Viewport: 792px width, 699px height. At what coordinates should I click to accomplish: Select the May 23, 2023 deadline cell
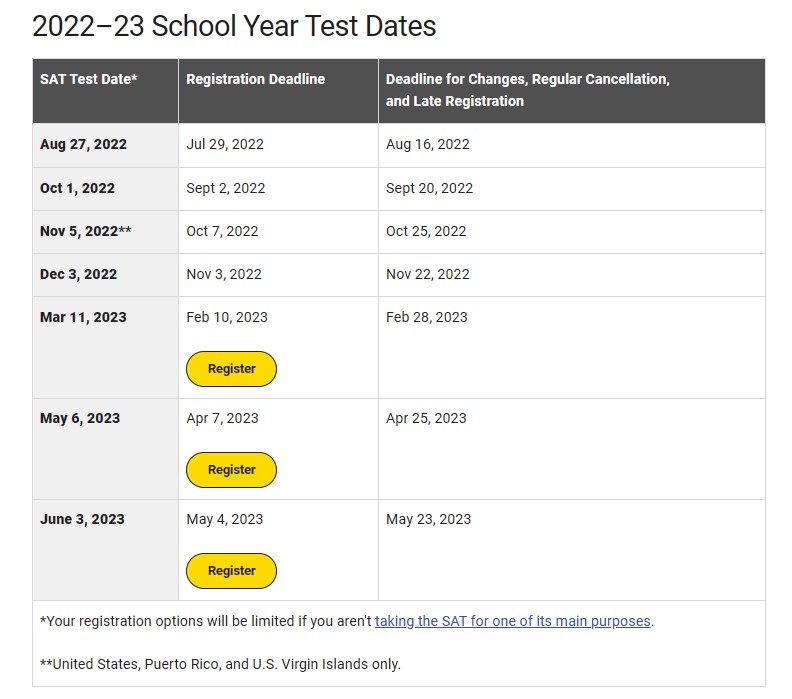tap(428, 519)
